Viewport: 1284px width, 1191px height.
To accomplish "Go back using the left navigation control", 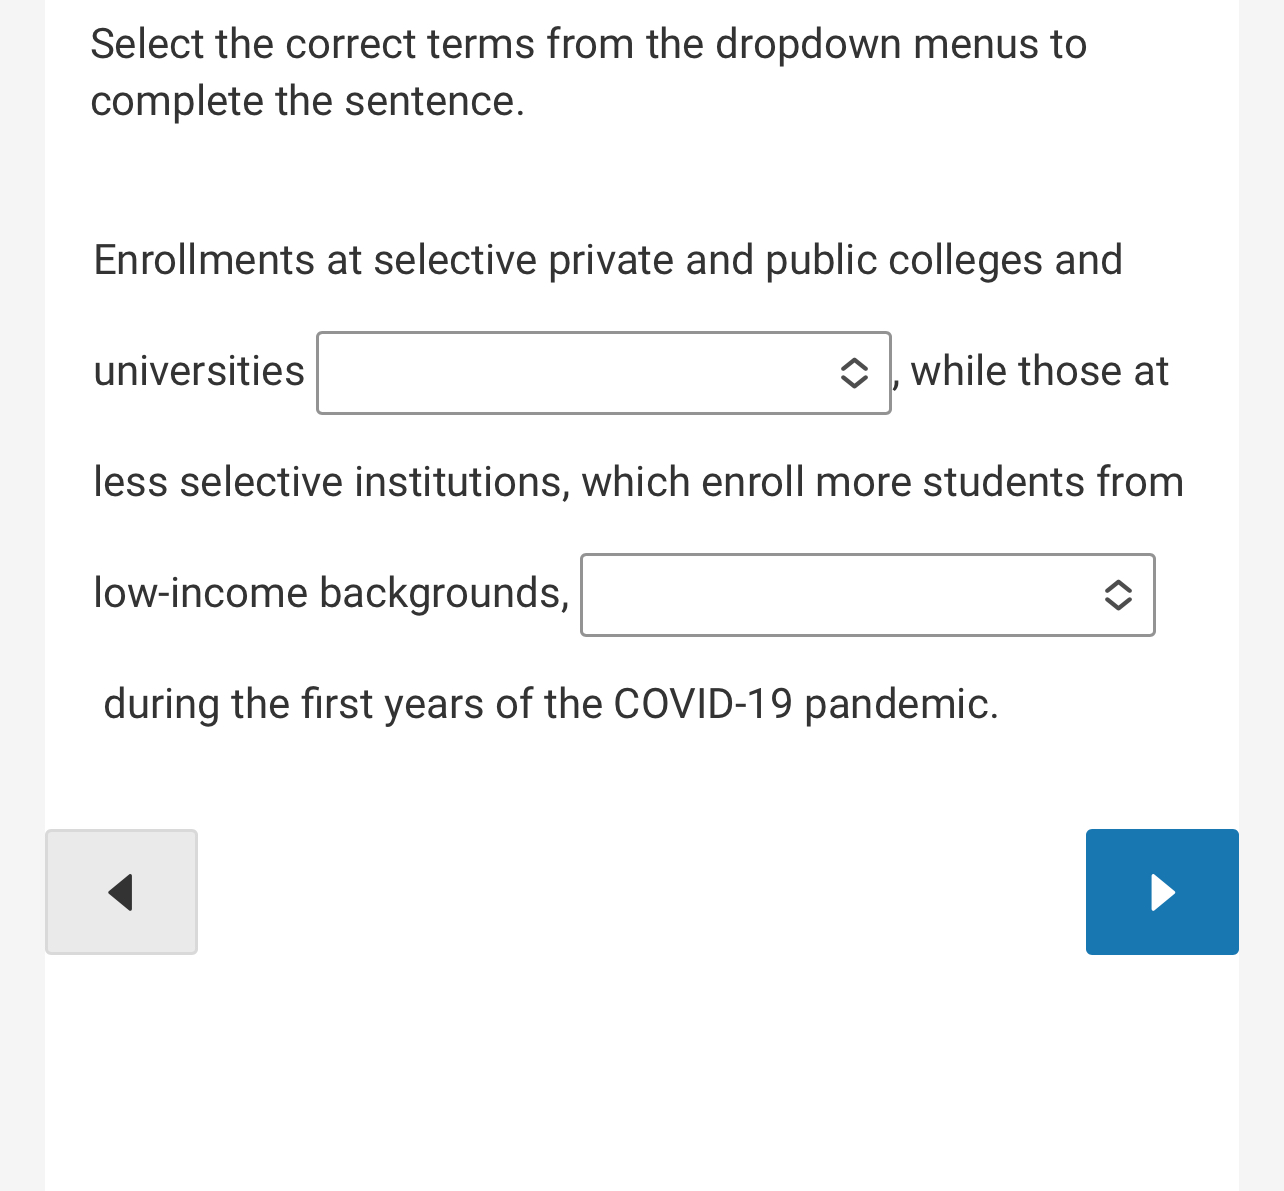I will tap(120, 892).
